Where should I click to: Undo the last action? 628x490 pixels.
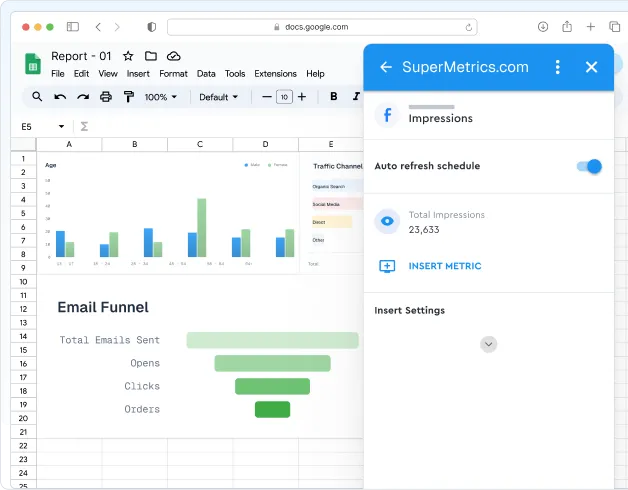[60, 97]
